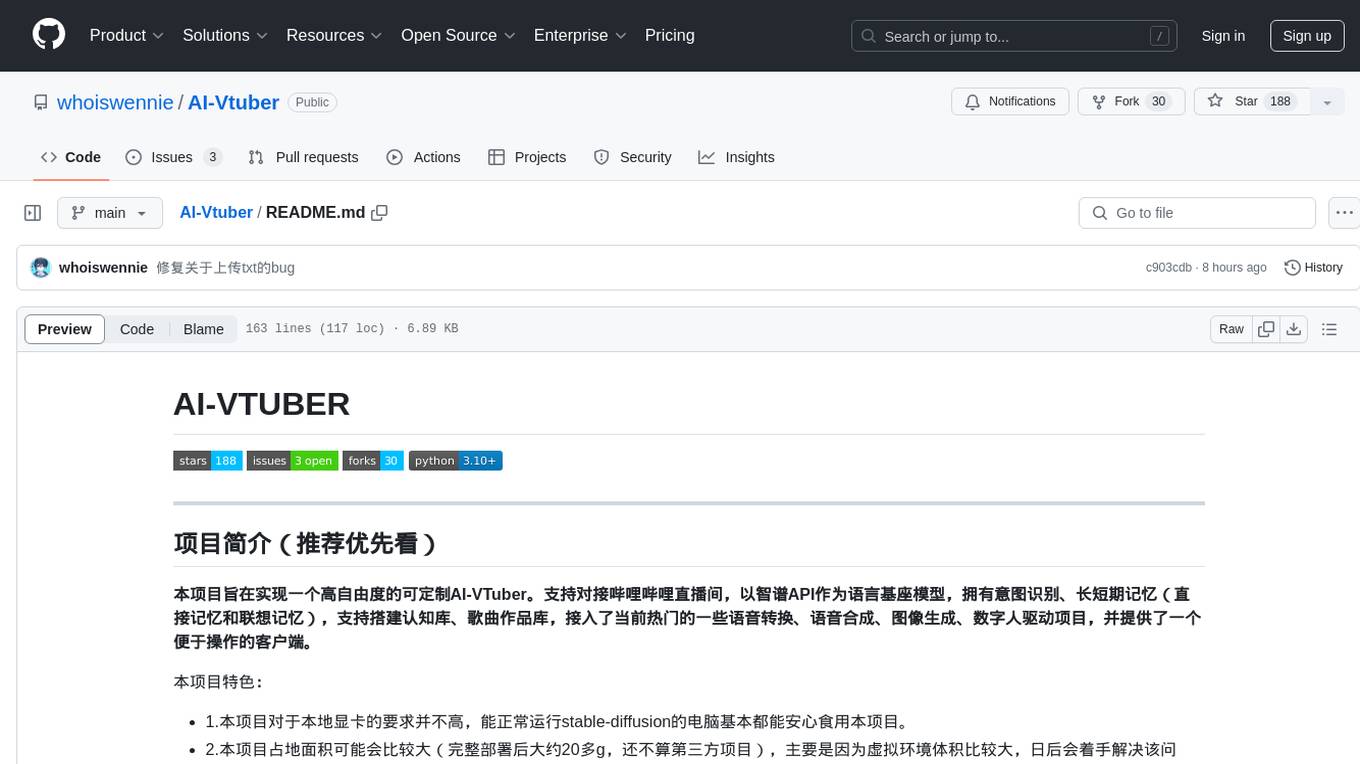Click the AI-VTUBER heading

[x=262, y=404]
